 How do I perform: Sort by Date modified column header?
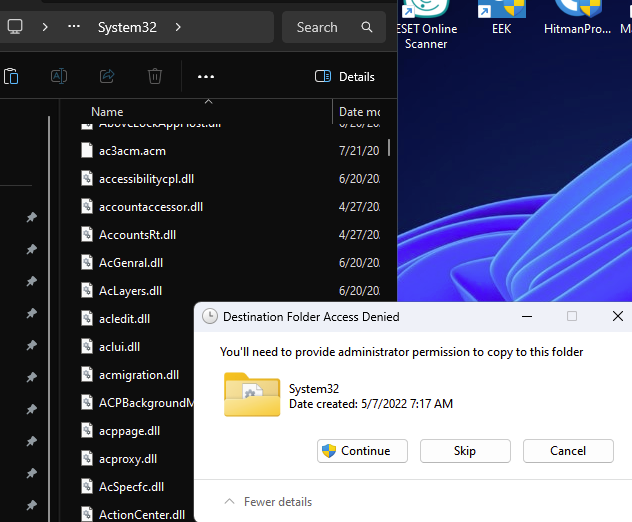(360, 112)
